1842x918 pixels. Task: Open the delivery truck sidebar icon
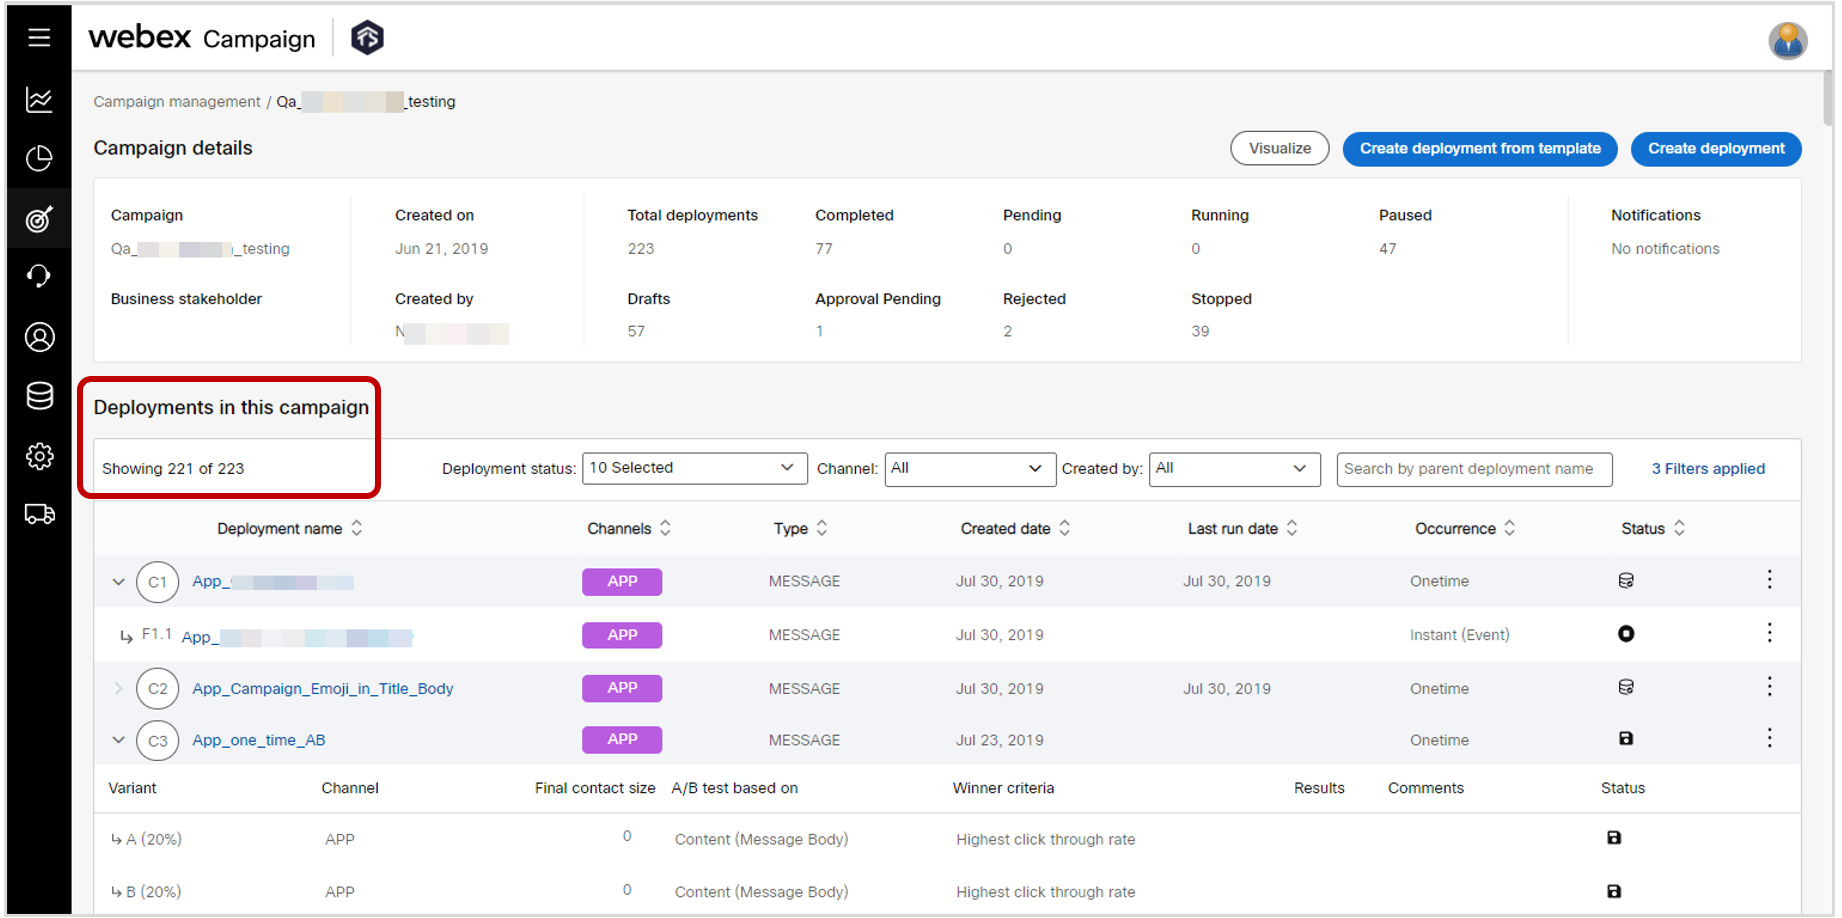[x=39, y=514]
